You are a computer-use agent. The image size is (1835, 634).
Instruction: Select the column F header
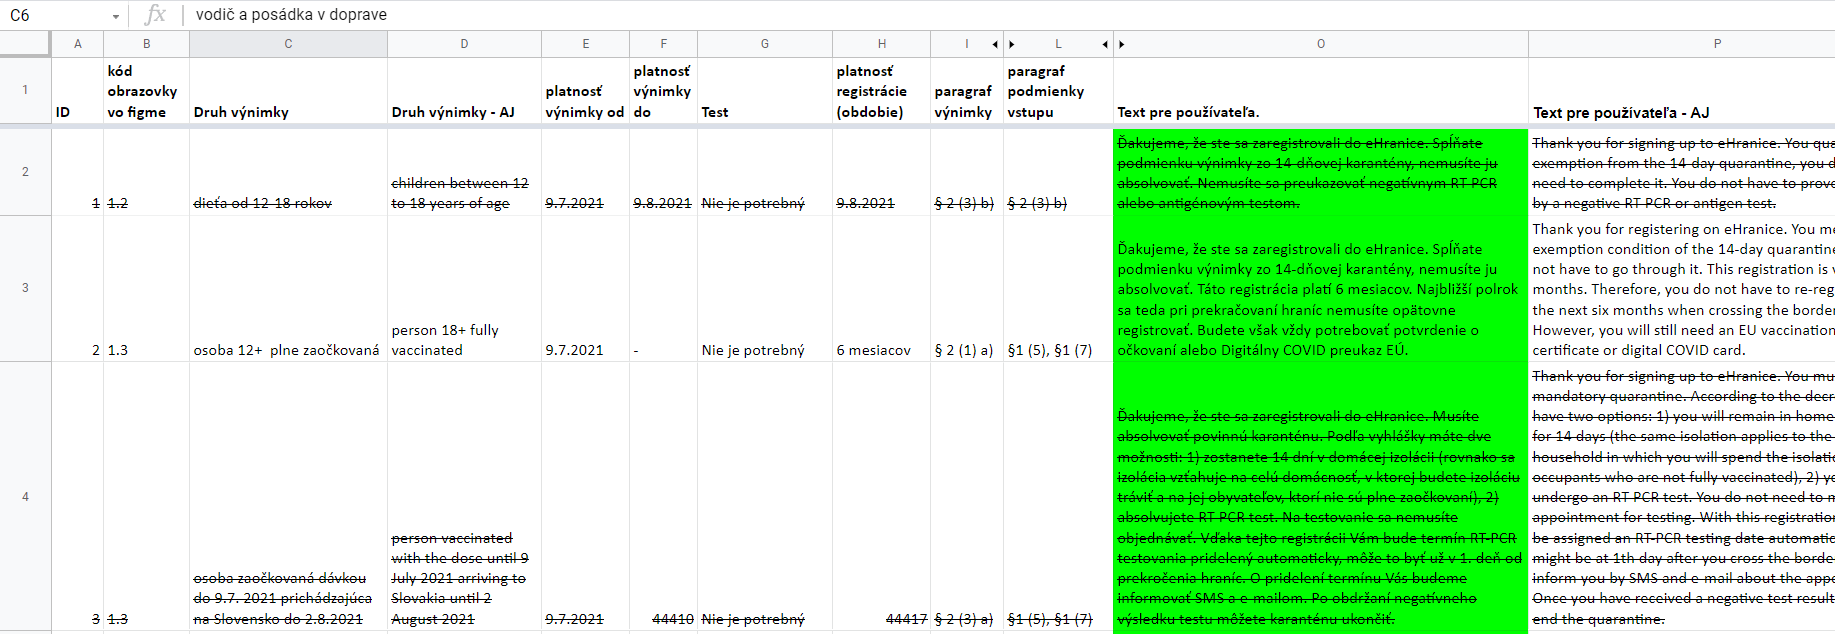coord(664,44)
